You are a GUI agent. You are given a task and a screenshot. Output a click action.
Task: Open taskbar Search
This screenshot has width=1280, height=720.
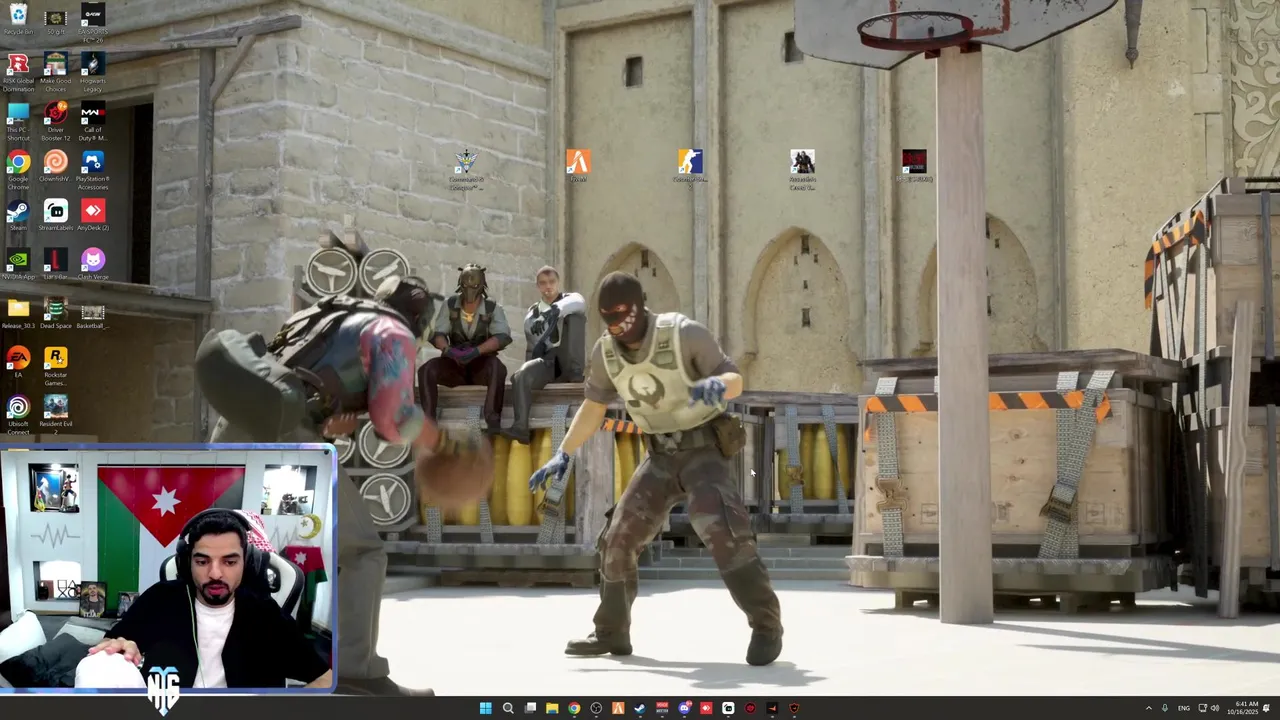point(508,708)
